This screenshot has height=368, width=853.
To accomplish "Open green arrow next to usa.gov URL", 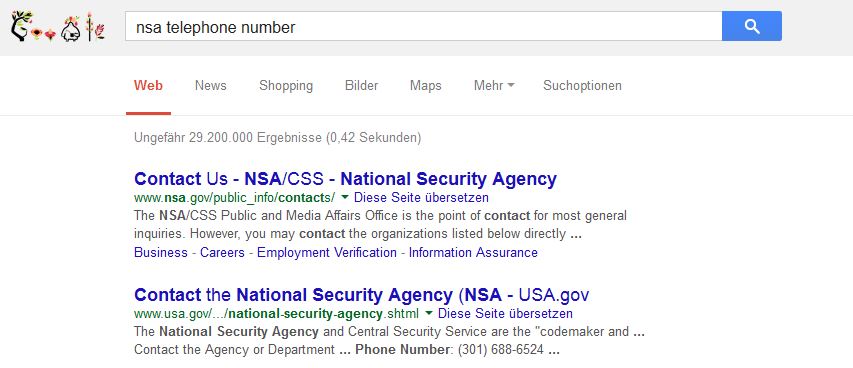I will pyautogui.click(x=429, y=314).
